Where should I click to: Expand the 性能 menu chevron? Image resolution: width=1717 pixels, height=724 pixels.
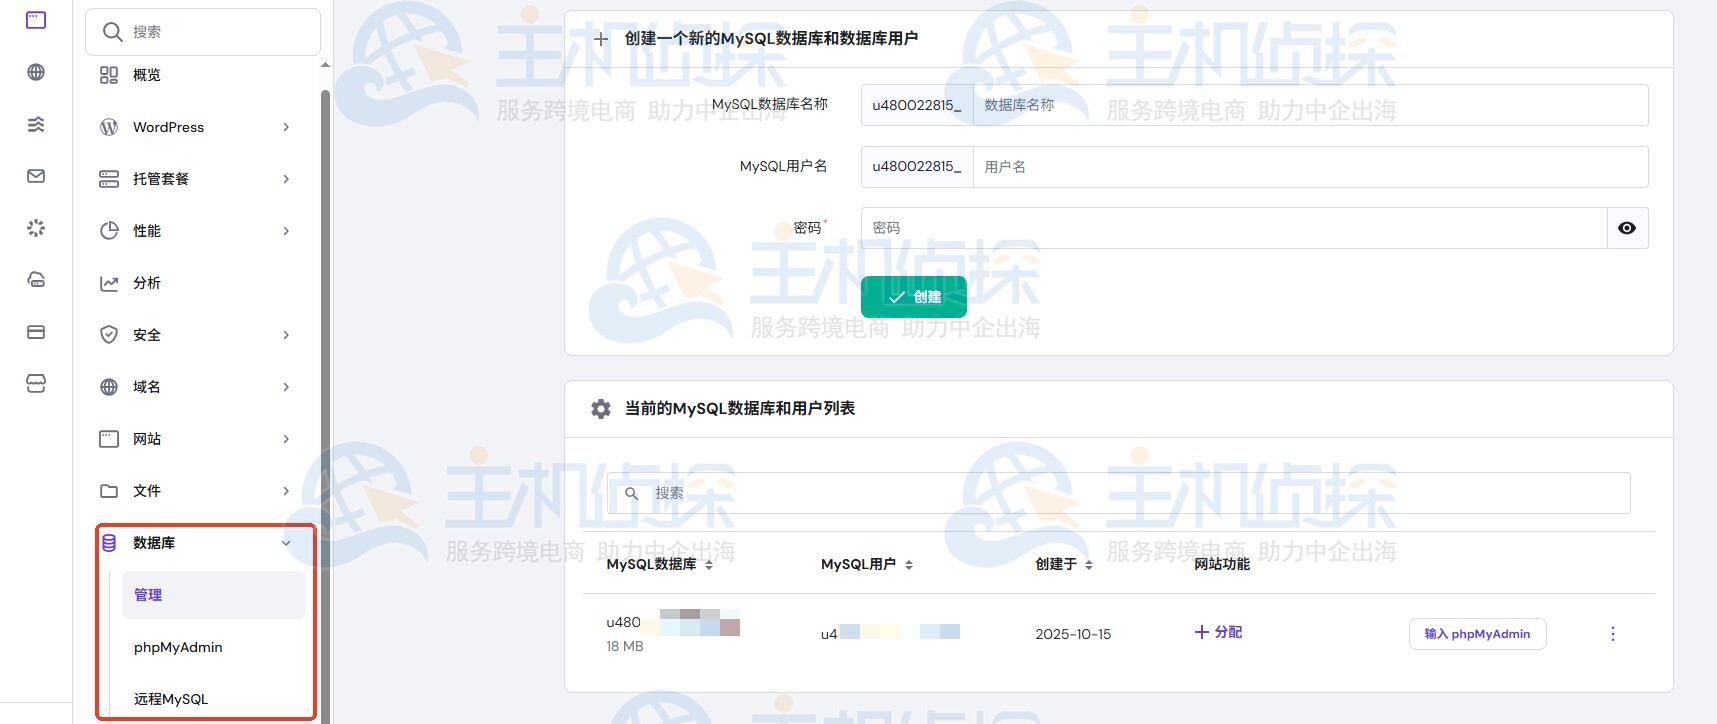click(x=286, y=231)
